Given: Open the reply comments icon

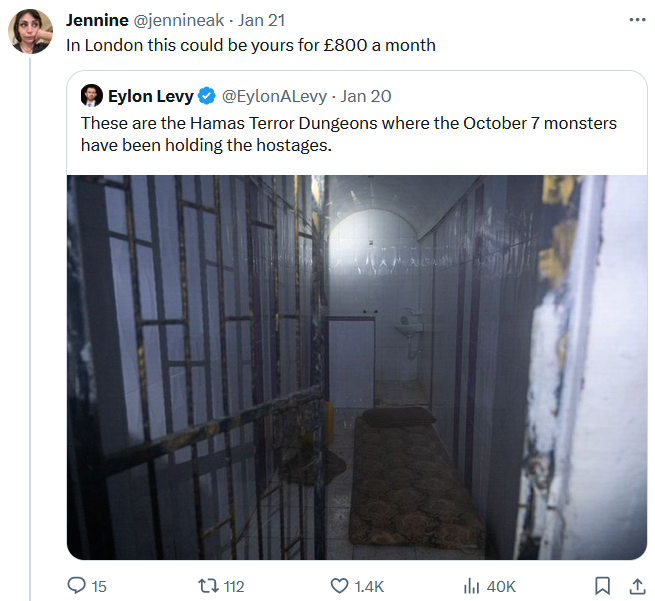Looking at the screenshot, I should click(x=76, y=586).
